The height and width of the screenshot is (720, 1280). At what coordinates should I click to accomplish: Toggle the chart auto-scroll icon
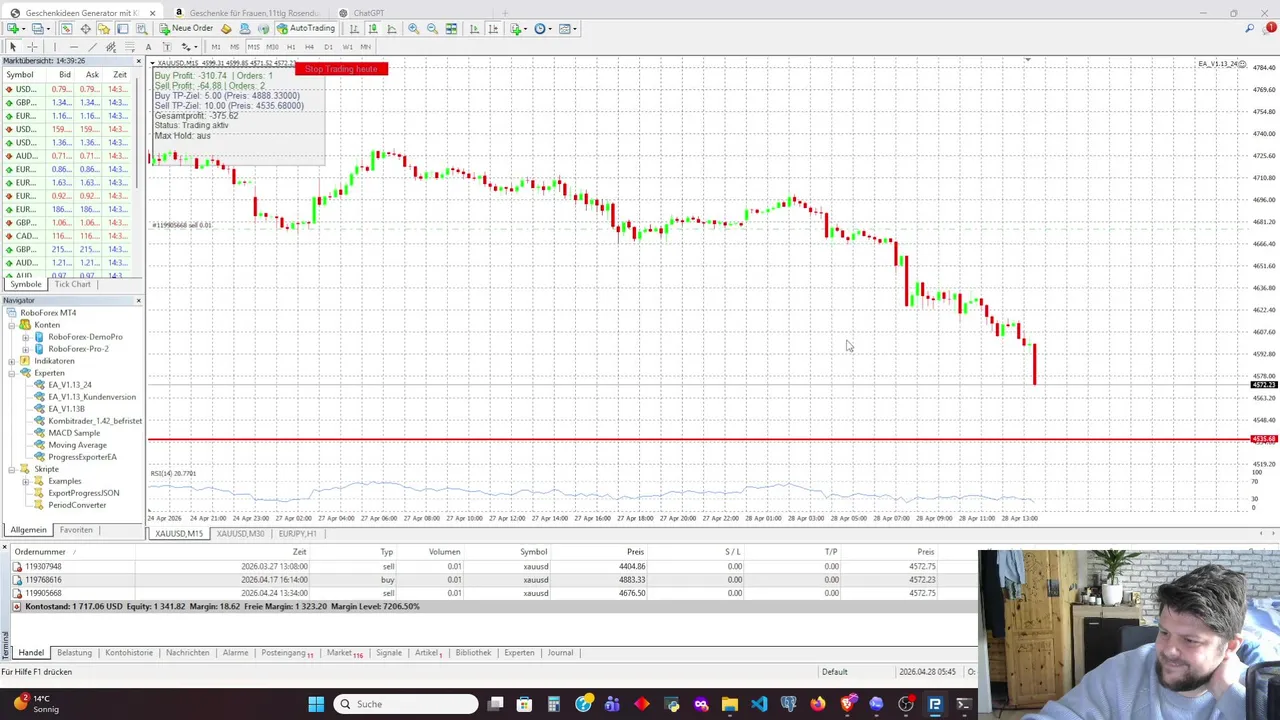474,28
